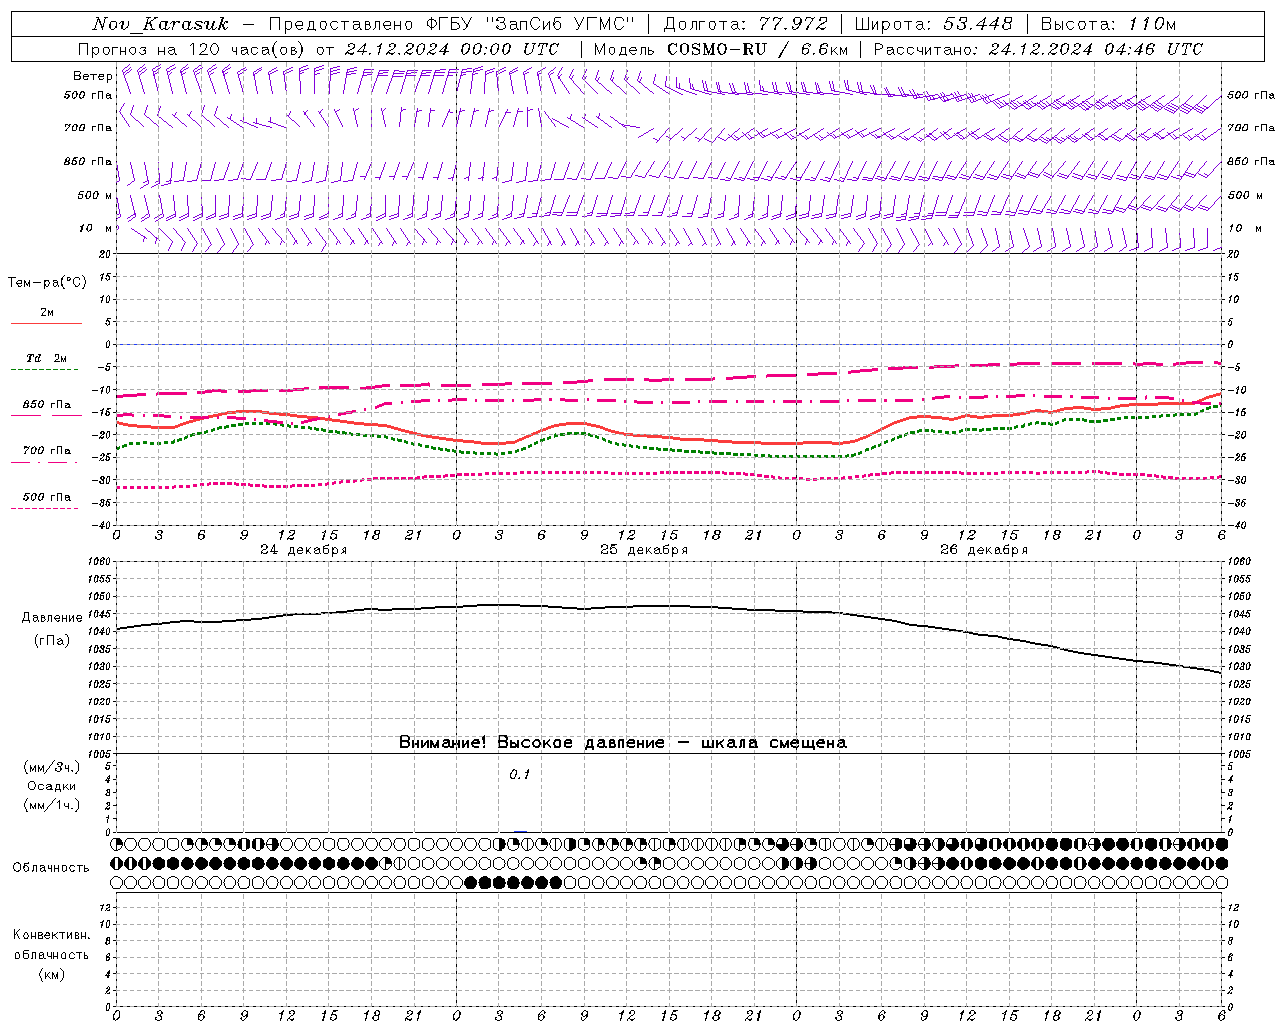Screen dimensions: 1280x1024
Task: Click the Td 2м legend entry
Action: point(46,358)
